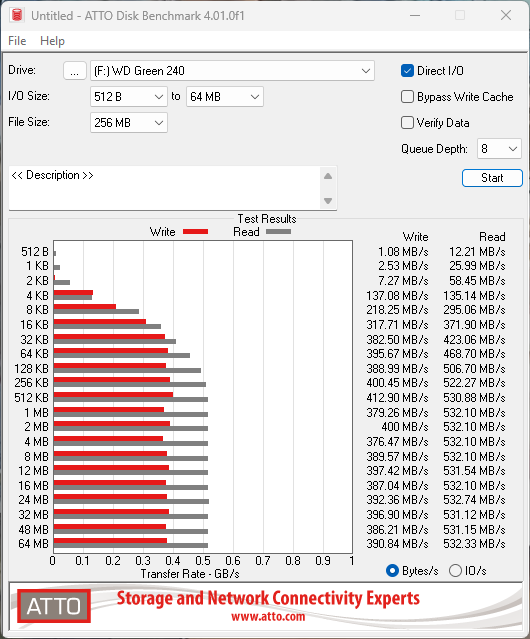
Task: Click the ATTO app icon in title bar
Action: (17, 15)
